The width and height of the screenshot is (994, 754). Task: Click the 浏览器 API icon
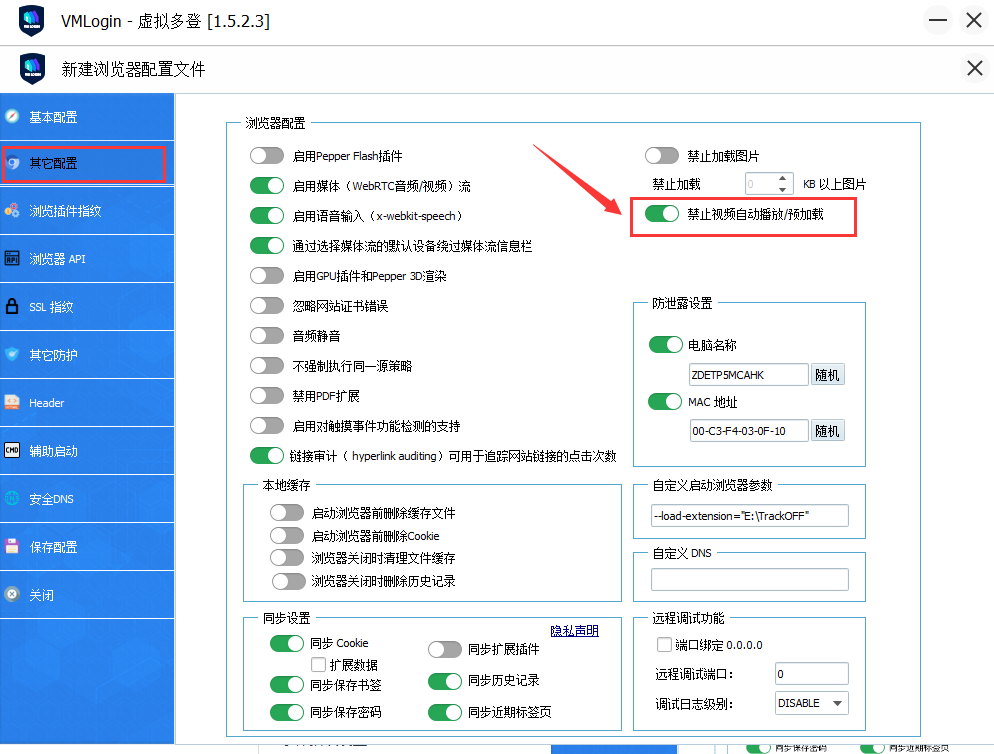pyautogui.click(x=12, y=258)
